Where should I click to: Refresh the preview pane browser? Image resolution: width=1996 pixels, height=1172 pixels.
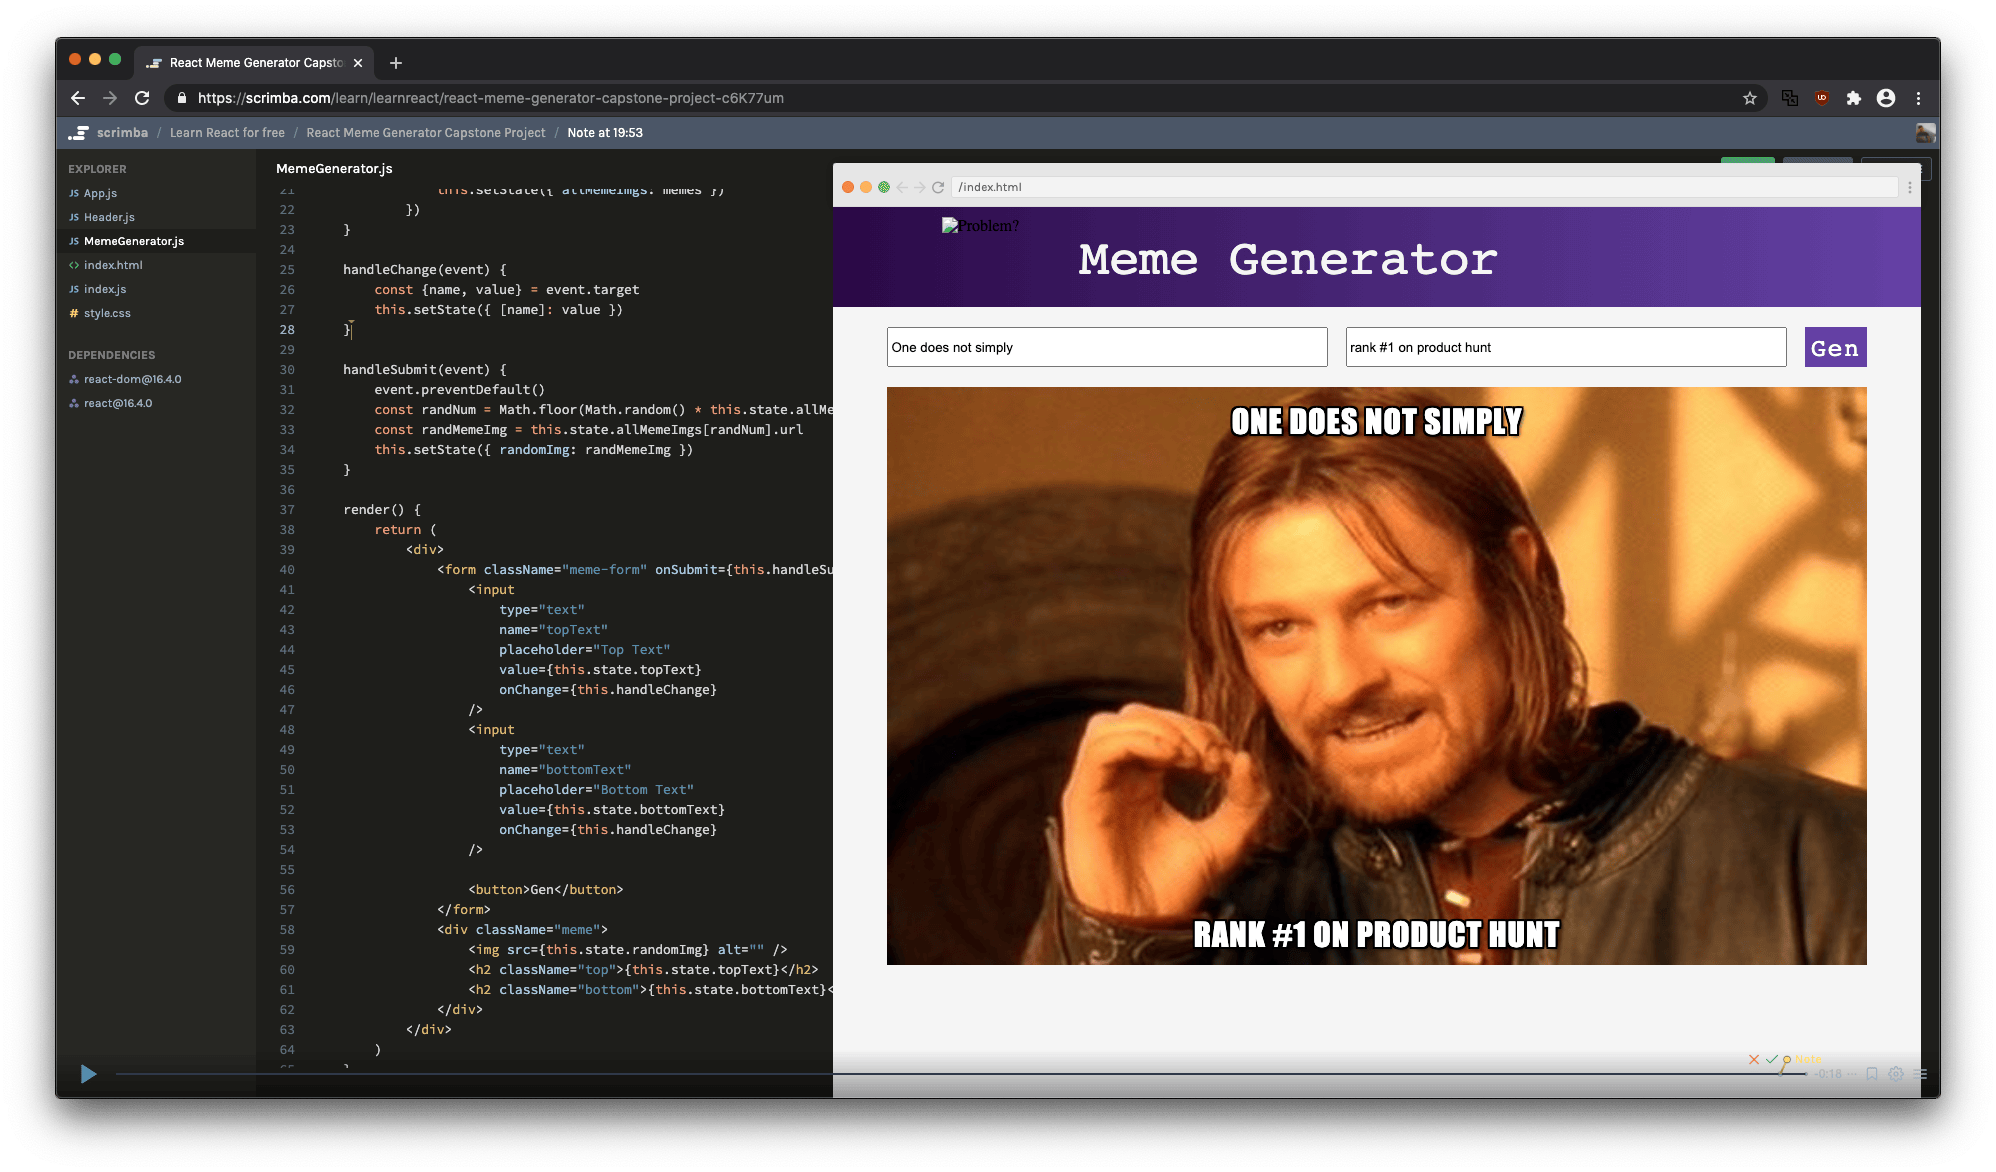click(x=938, y=187)
